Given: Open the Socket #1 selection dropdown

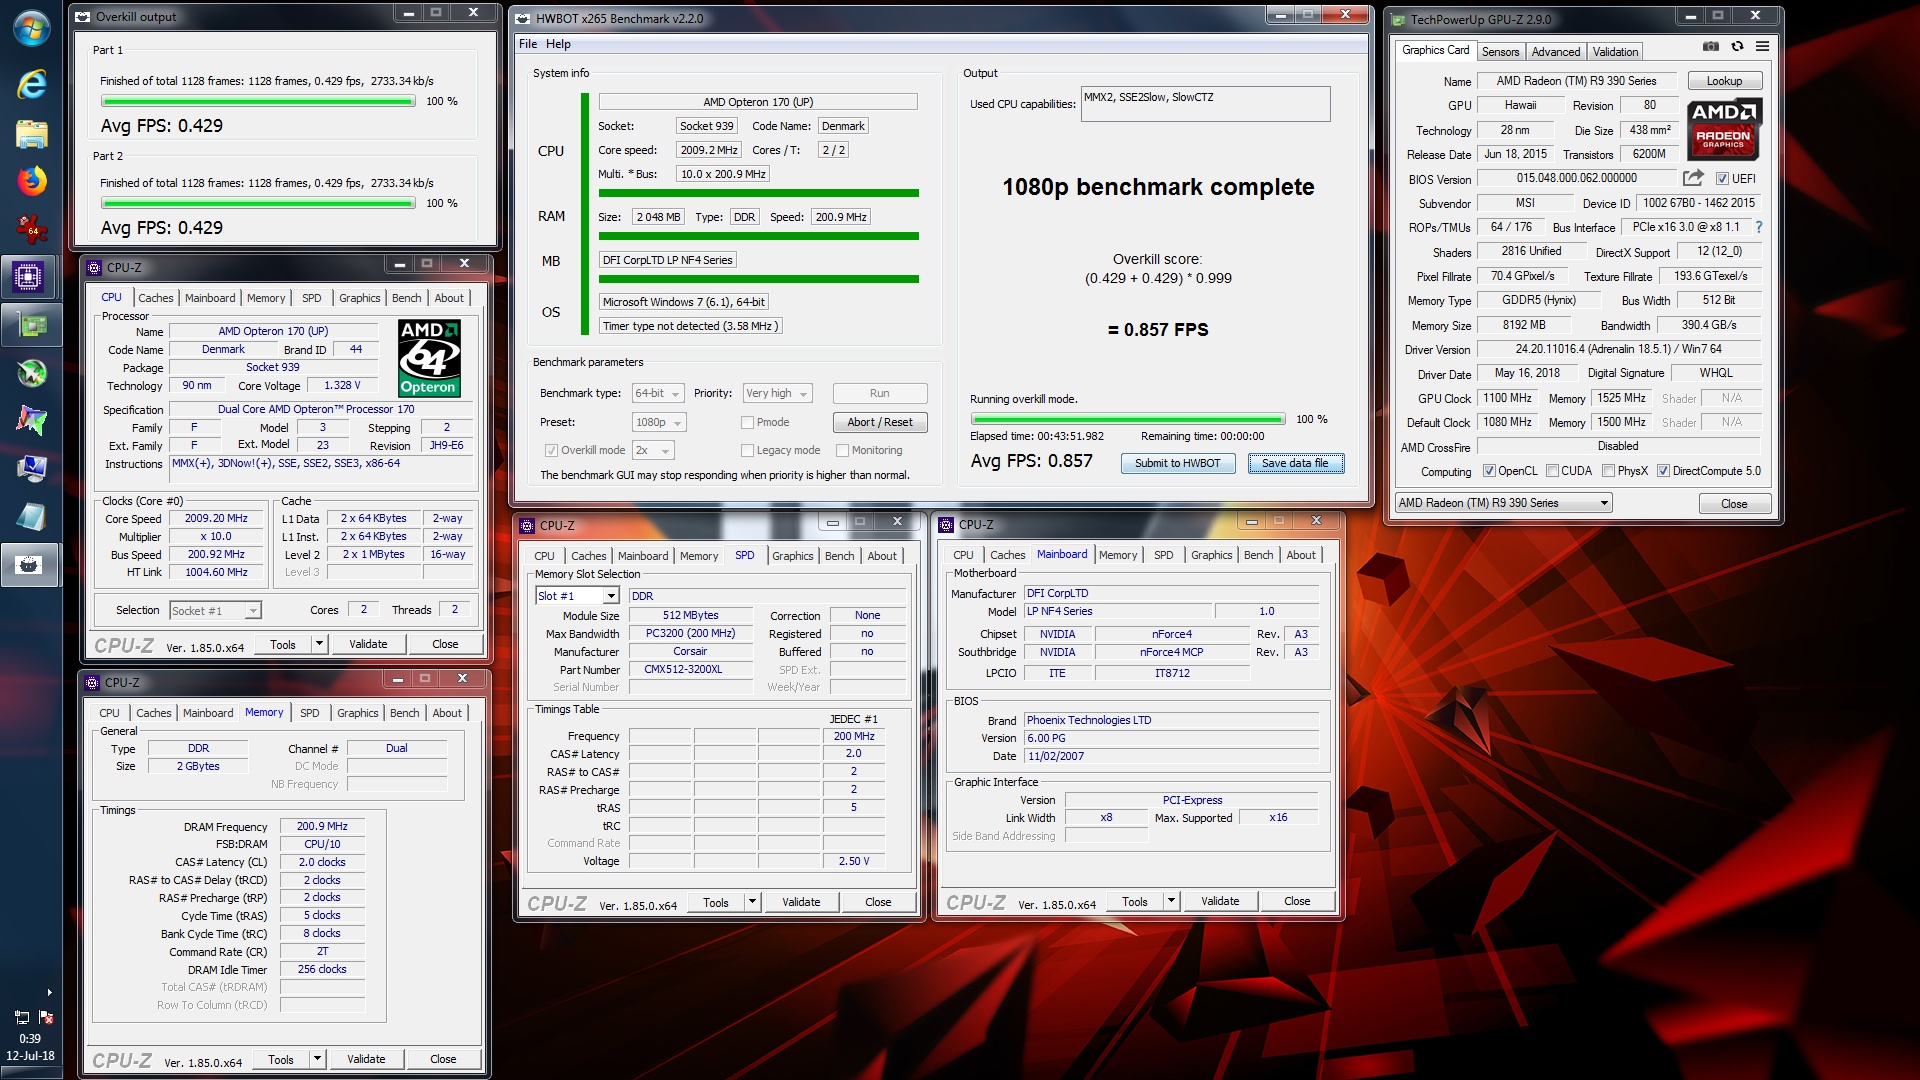Looking at the screenshot, I should tap(215, 610).
